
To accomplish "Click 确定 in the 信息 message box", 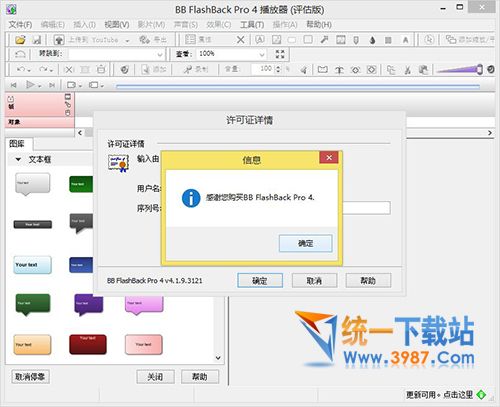I will [x=306, y=243].
